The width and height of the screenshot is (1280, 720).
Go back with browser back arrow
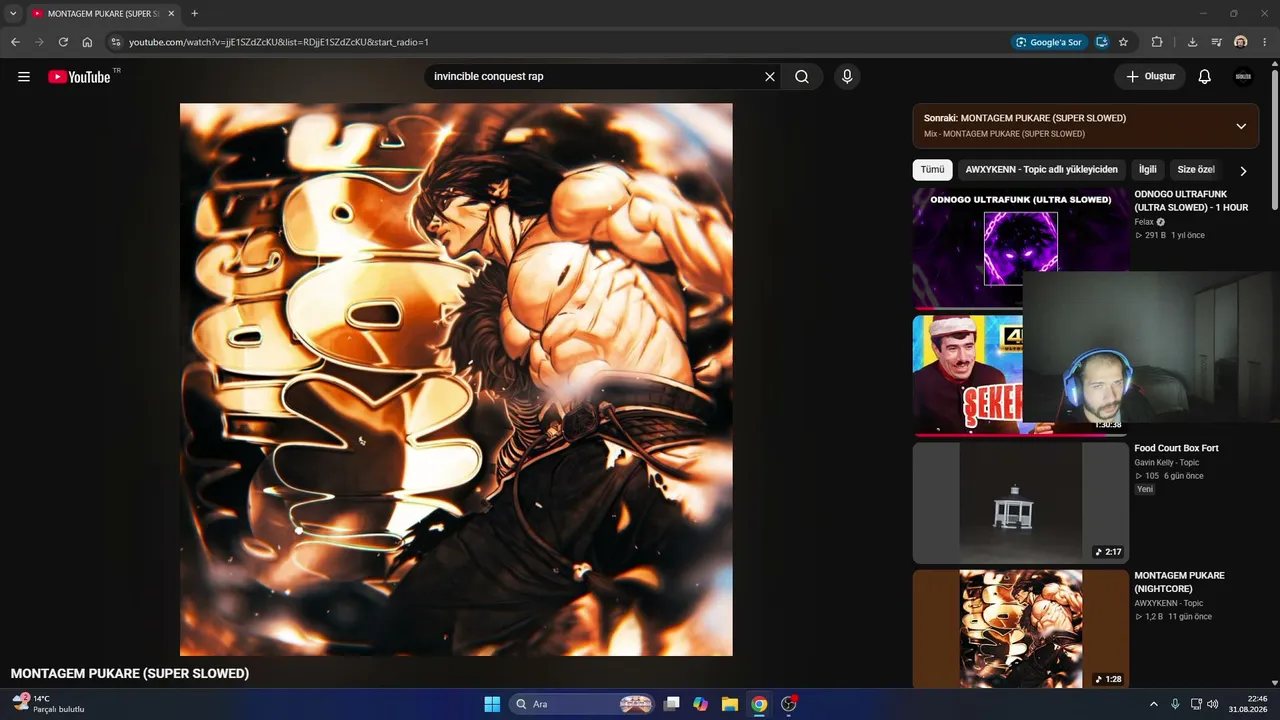tap(15, 42)
